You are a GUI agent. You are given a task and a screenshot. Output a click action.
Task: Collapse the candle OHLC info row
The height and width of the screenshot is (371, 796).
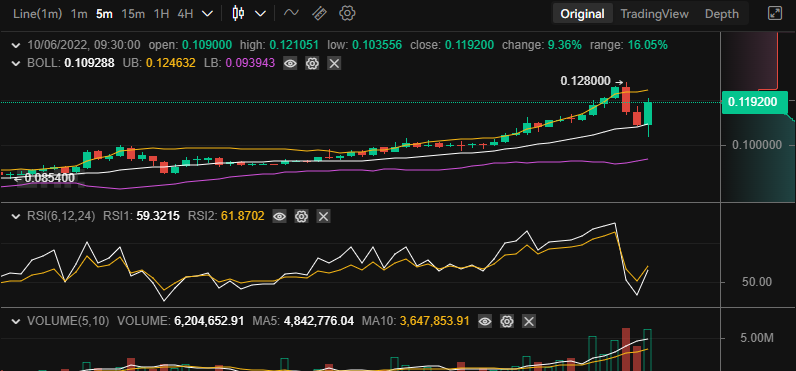click(x=17, y=45)
